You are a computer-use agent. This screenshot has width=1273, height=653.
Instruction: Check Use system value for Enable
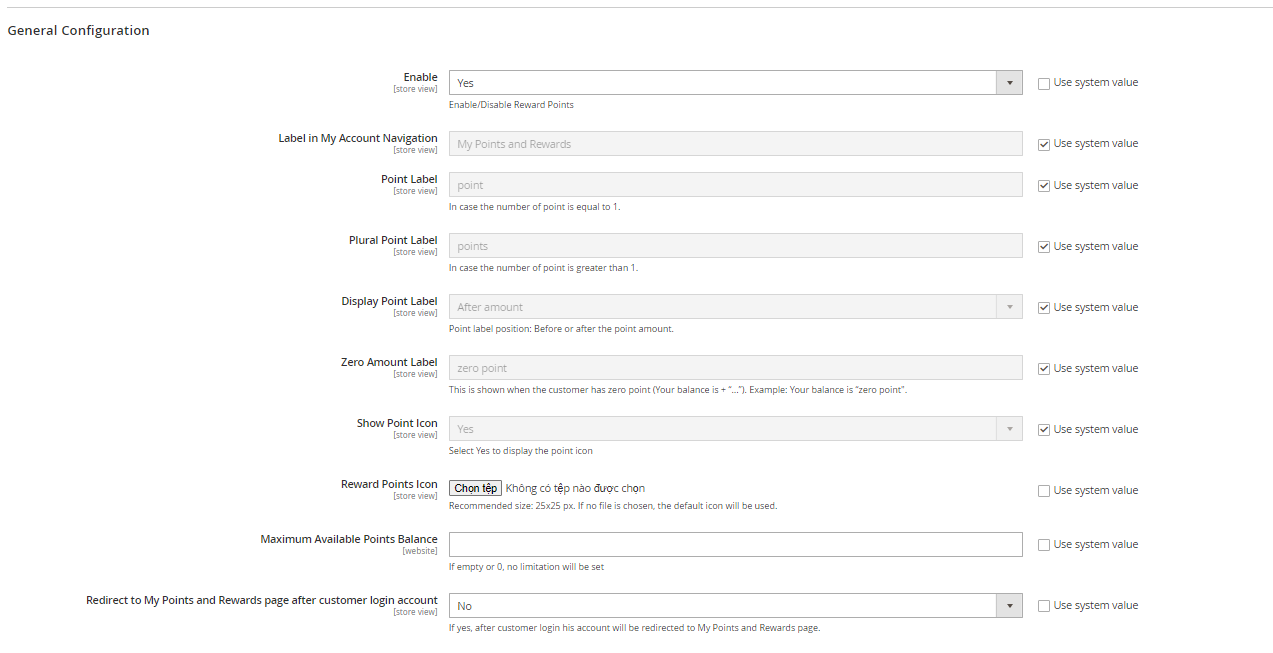[x=1044, y=84]
